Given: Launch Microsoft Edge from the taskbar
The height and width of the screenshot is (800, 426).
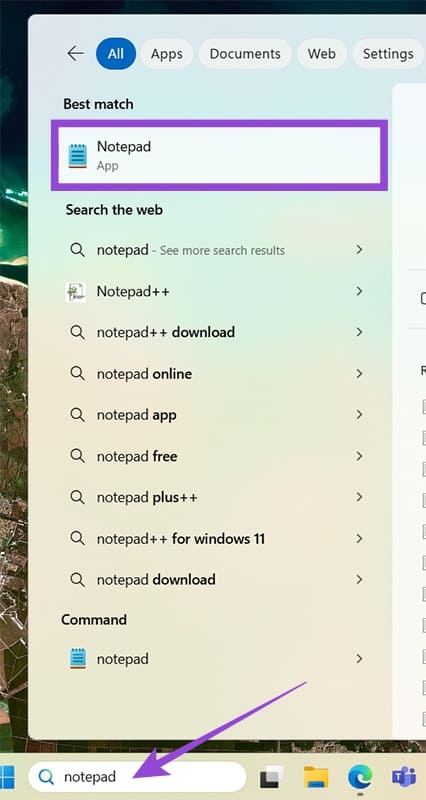Looking at the screenshot, I should point(360,777).
